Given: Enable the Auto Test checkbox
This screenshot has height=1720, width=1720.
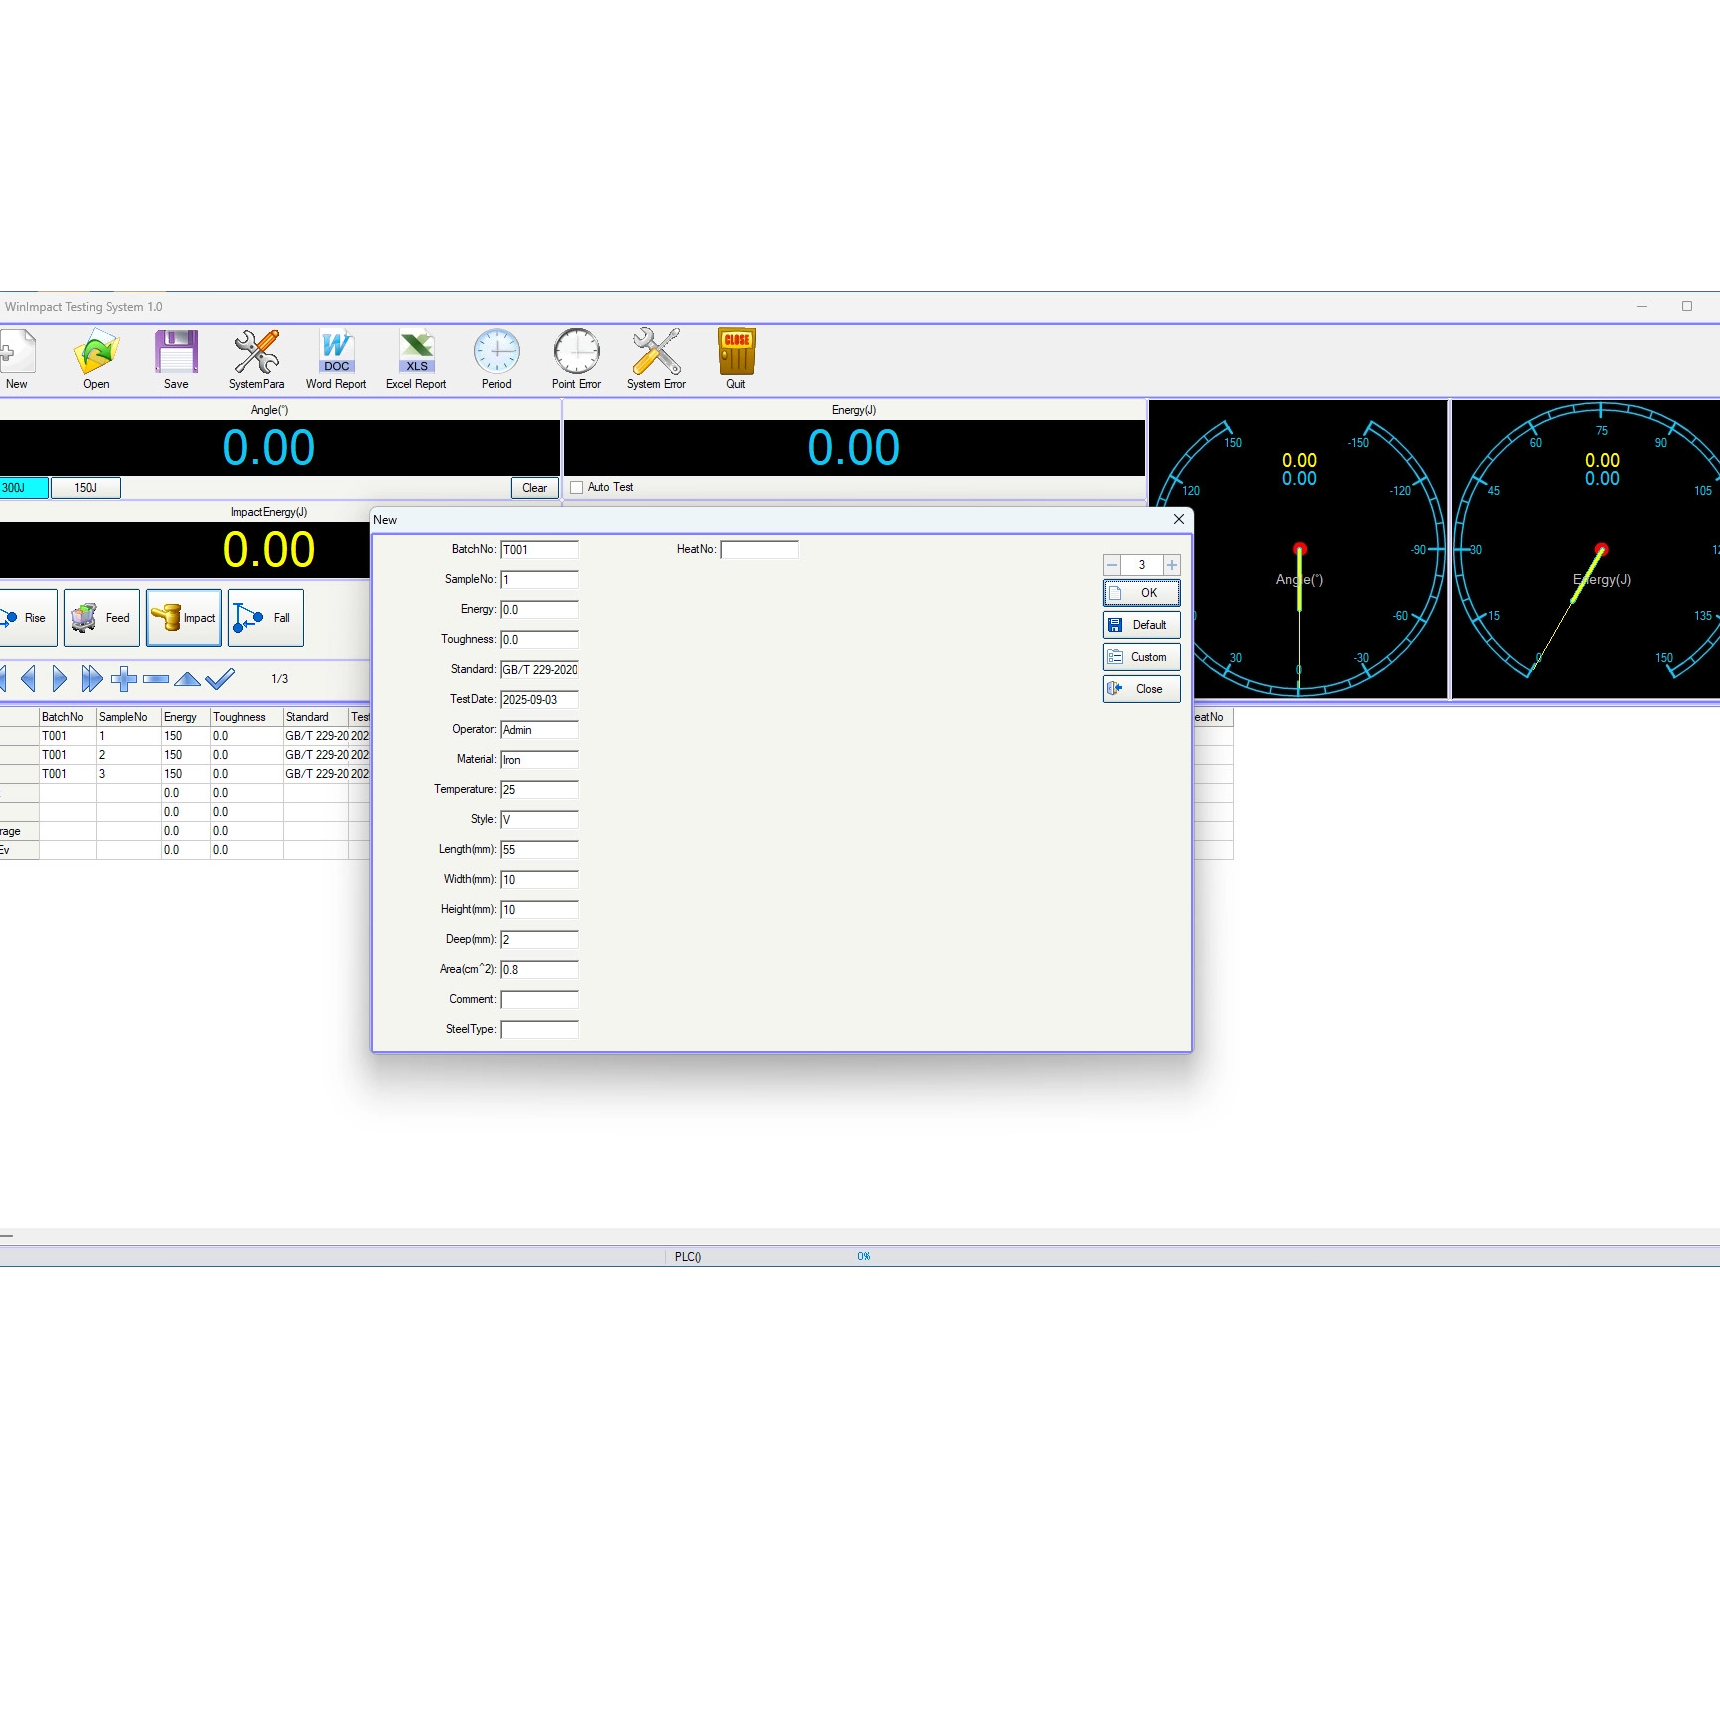Looking at the screenshot, I should click(x=577, y=488).
